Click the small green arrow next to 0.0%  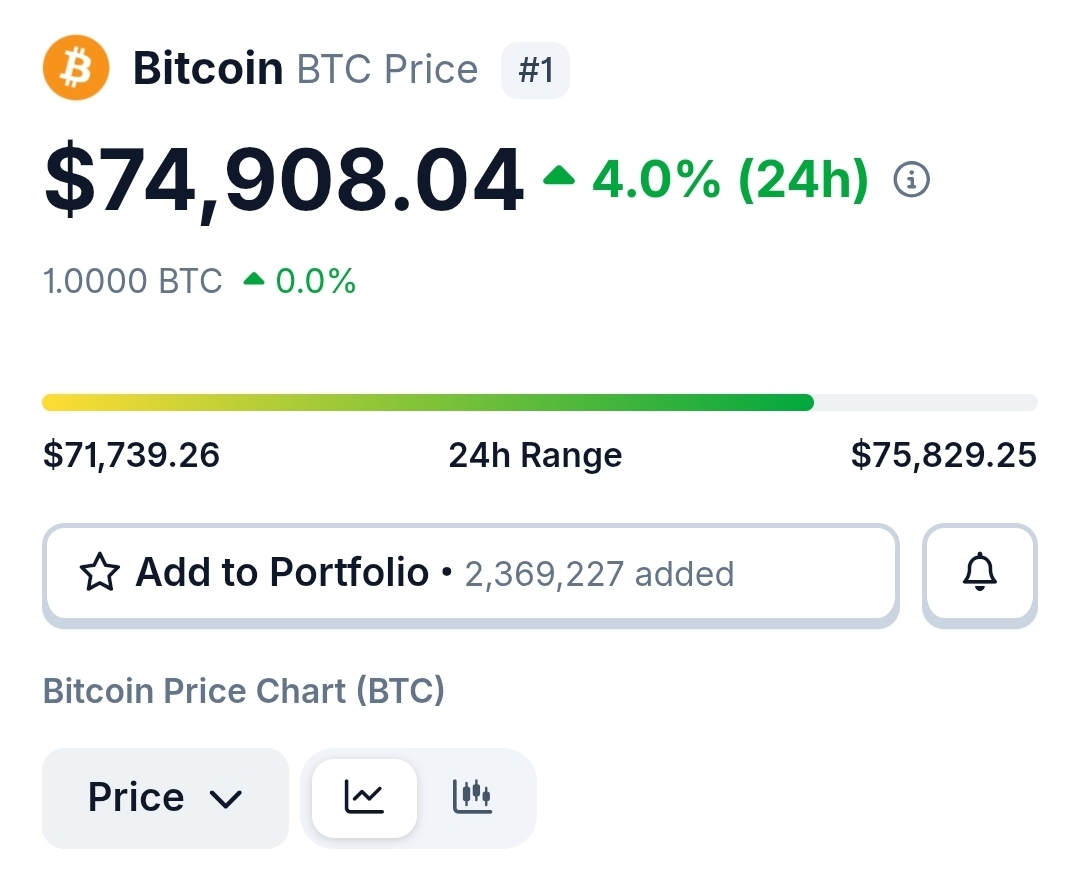254,281
